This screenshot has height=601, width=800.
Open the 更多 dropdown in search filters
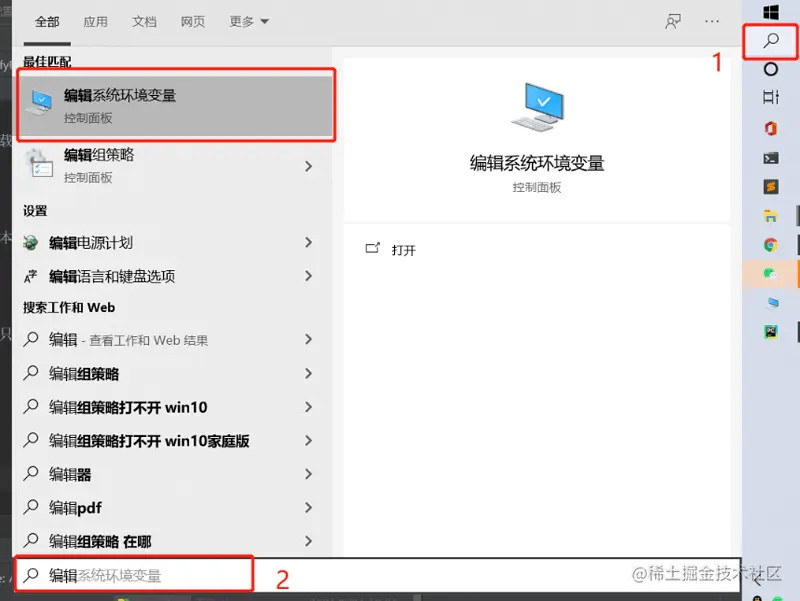pos(245,22)
